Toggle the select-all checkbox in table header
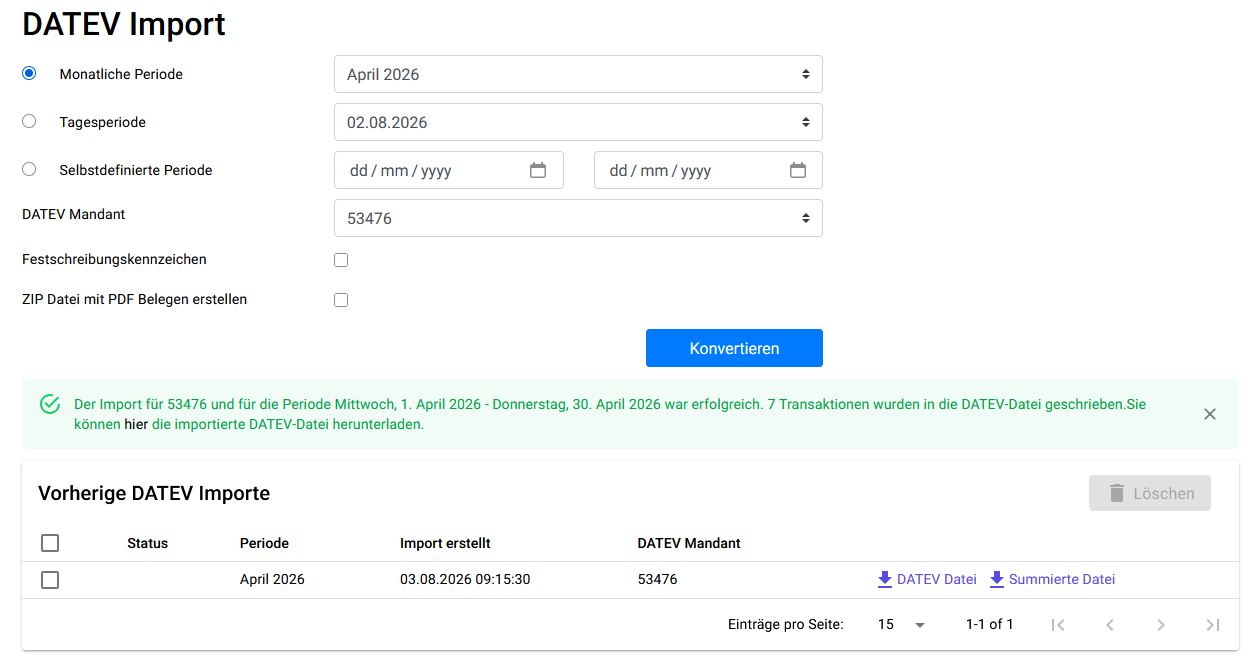The width and height of the screenshot is (1257, 671). point(50,543)
